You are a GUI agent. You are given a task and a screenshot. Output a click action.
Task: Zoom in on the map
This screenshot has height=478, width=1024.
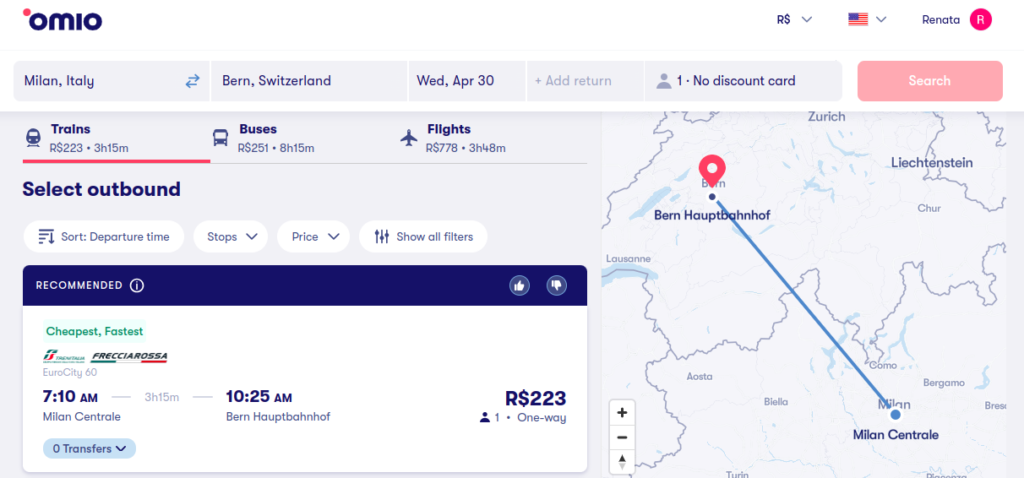point(622,412)
